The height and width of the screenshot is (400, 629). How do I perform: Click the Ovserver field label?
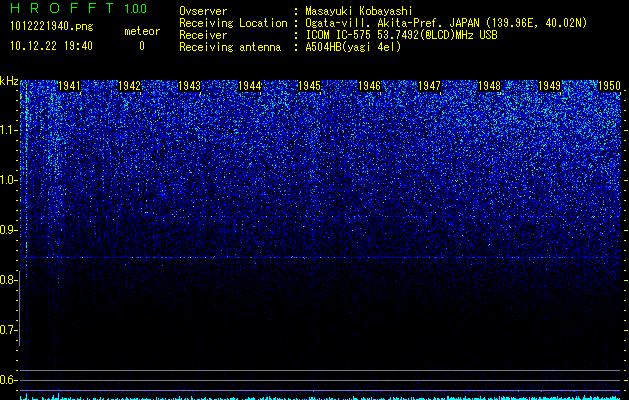[x=203, y=11]
